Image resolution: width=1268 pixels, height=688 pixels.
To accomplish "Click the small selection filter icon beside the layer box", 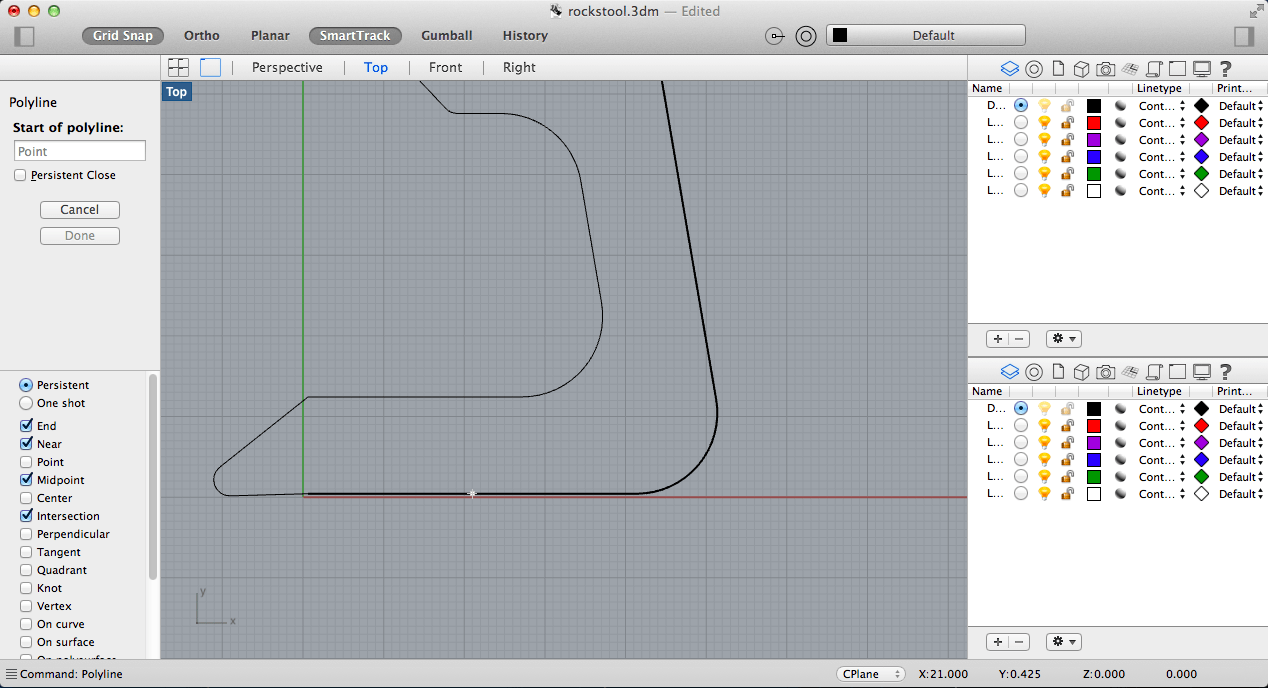I will coord(775,36).
